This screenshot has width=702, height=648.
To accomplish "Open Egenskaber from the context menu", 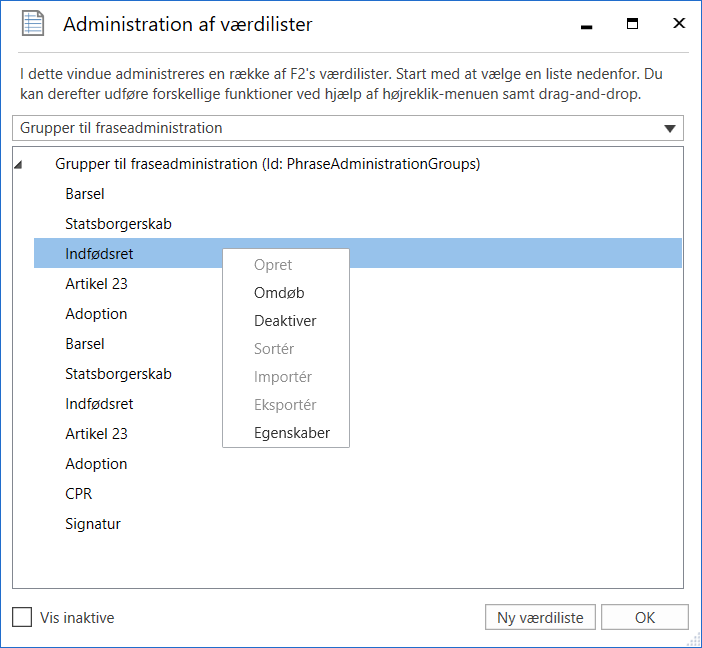I will coord(292,433).
